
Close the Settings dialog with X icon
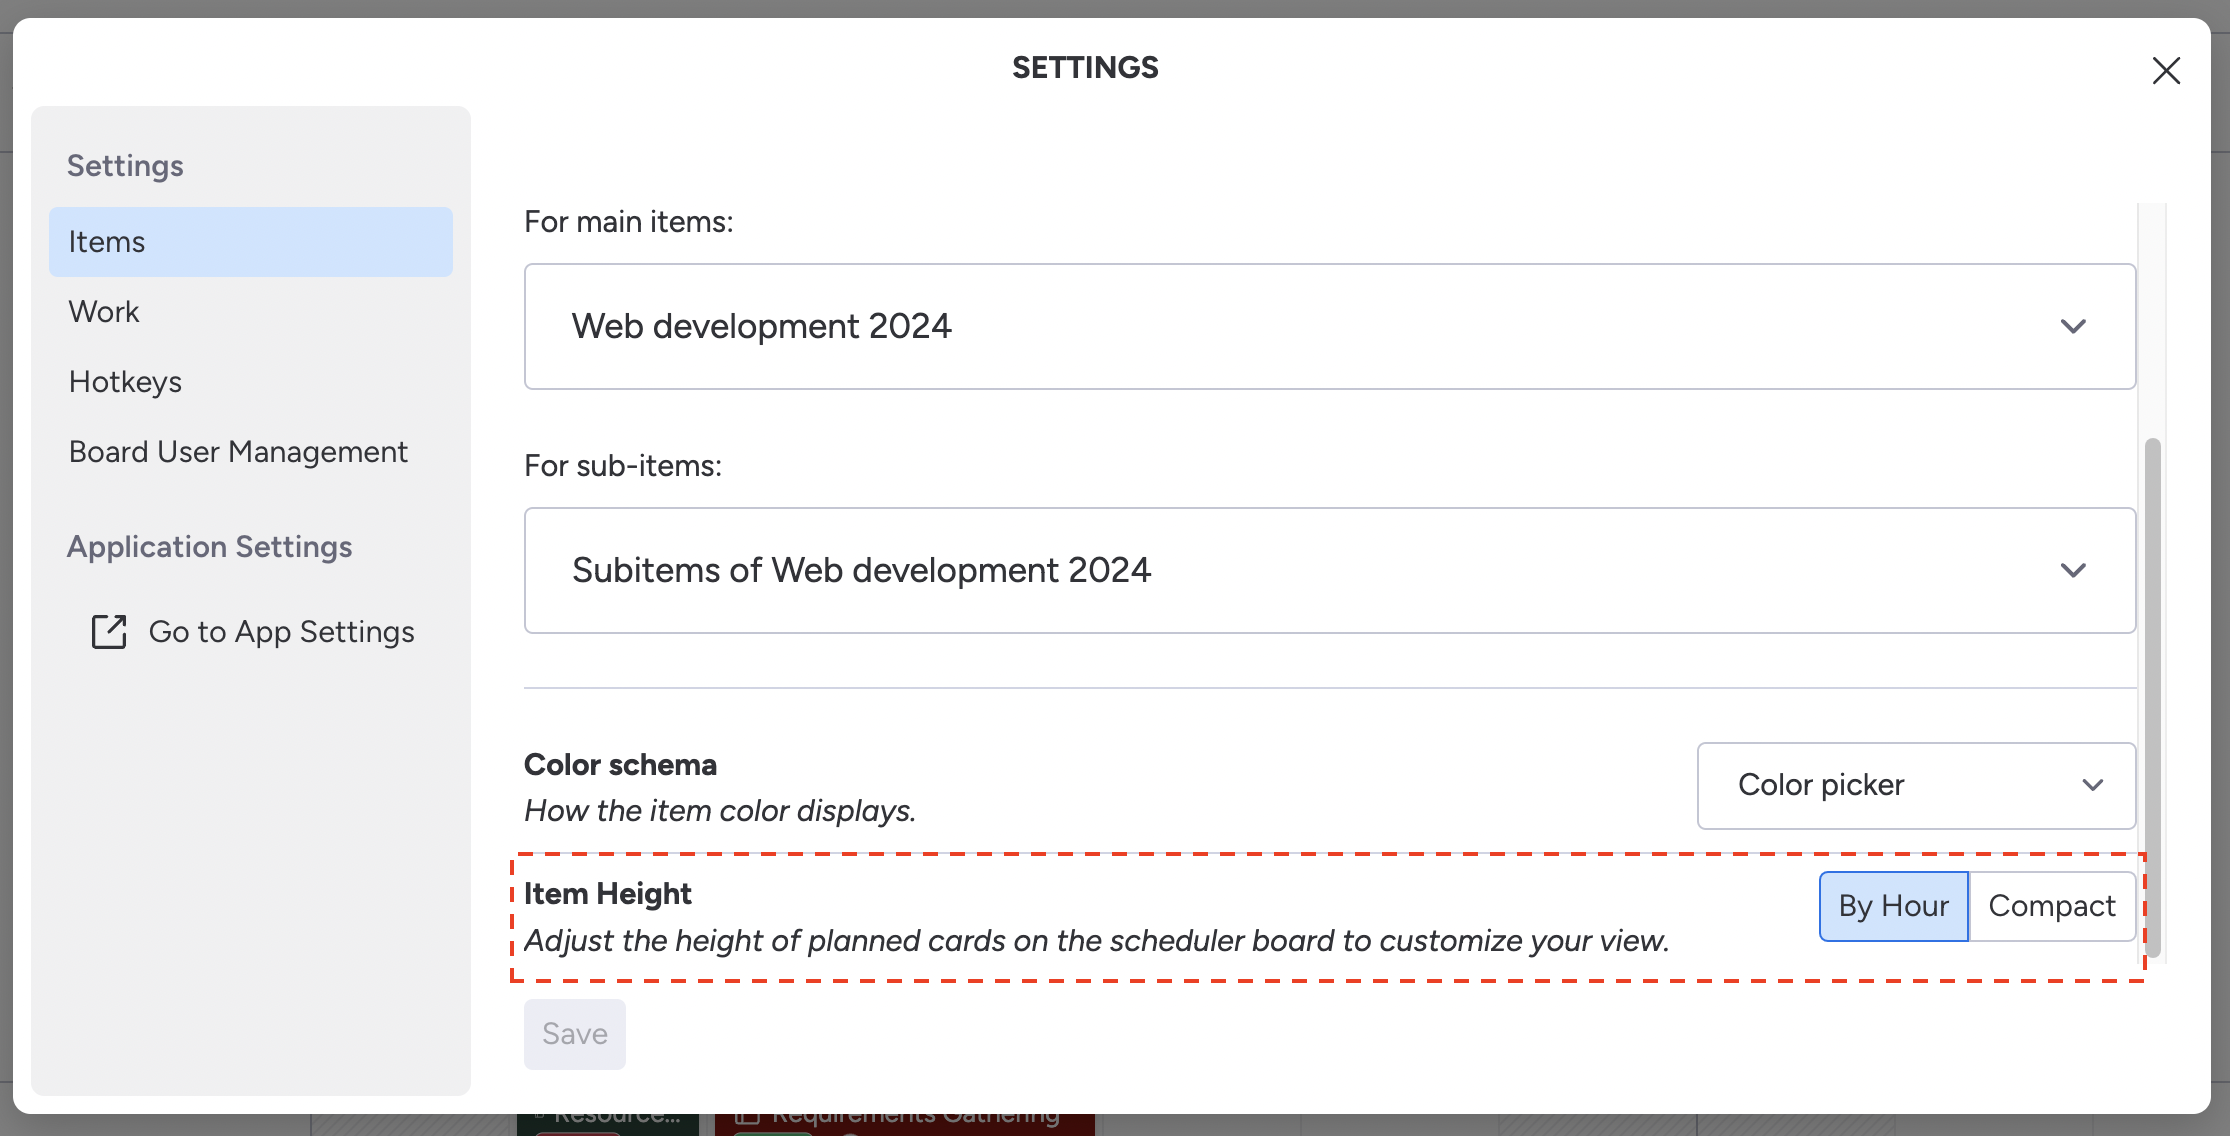(2165, 71)
